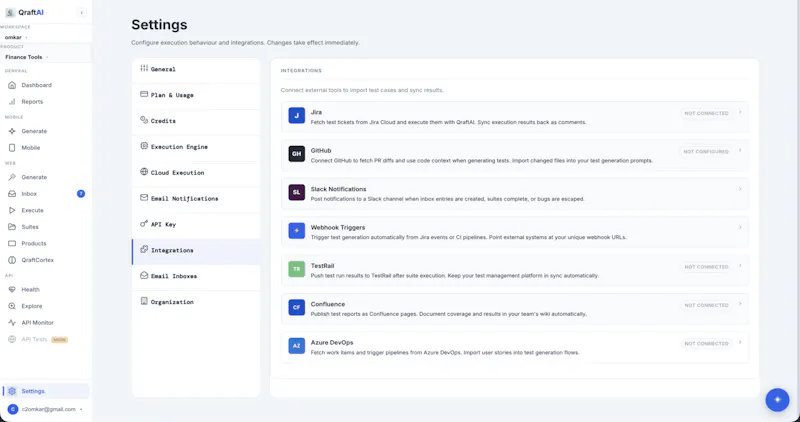800x422 pixels.
Task: Click the Inbox unread count badge
Action: 81,194
